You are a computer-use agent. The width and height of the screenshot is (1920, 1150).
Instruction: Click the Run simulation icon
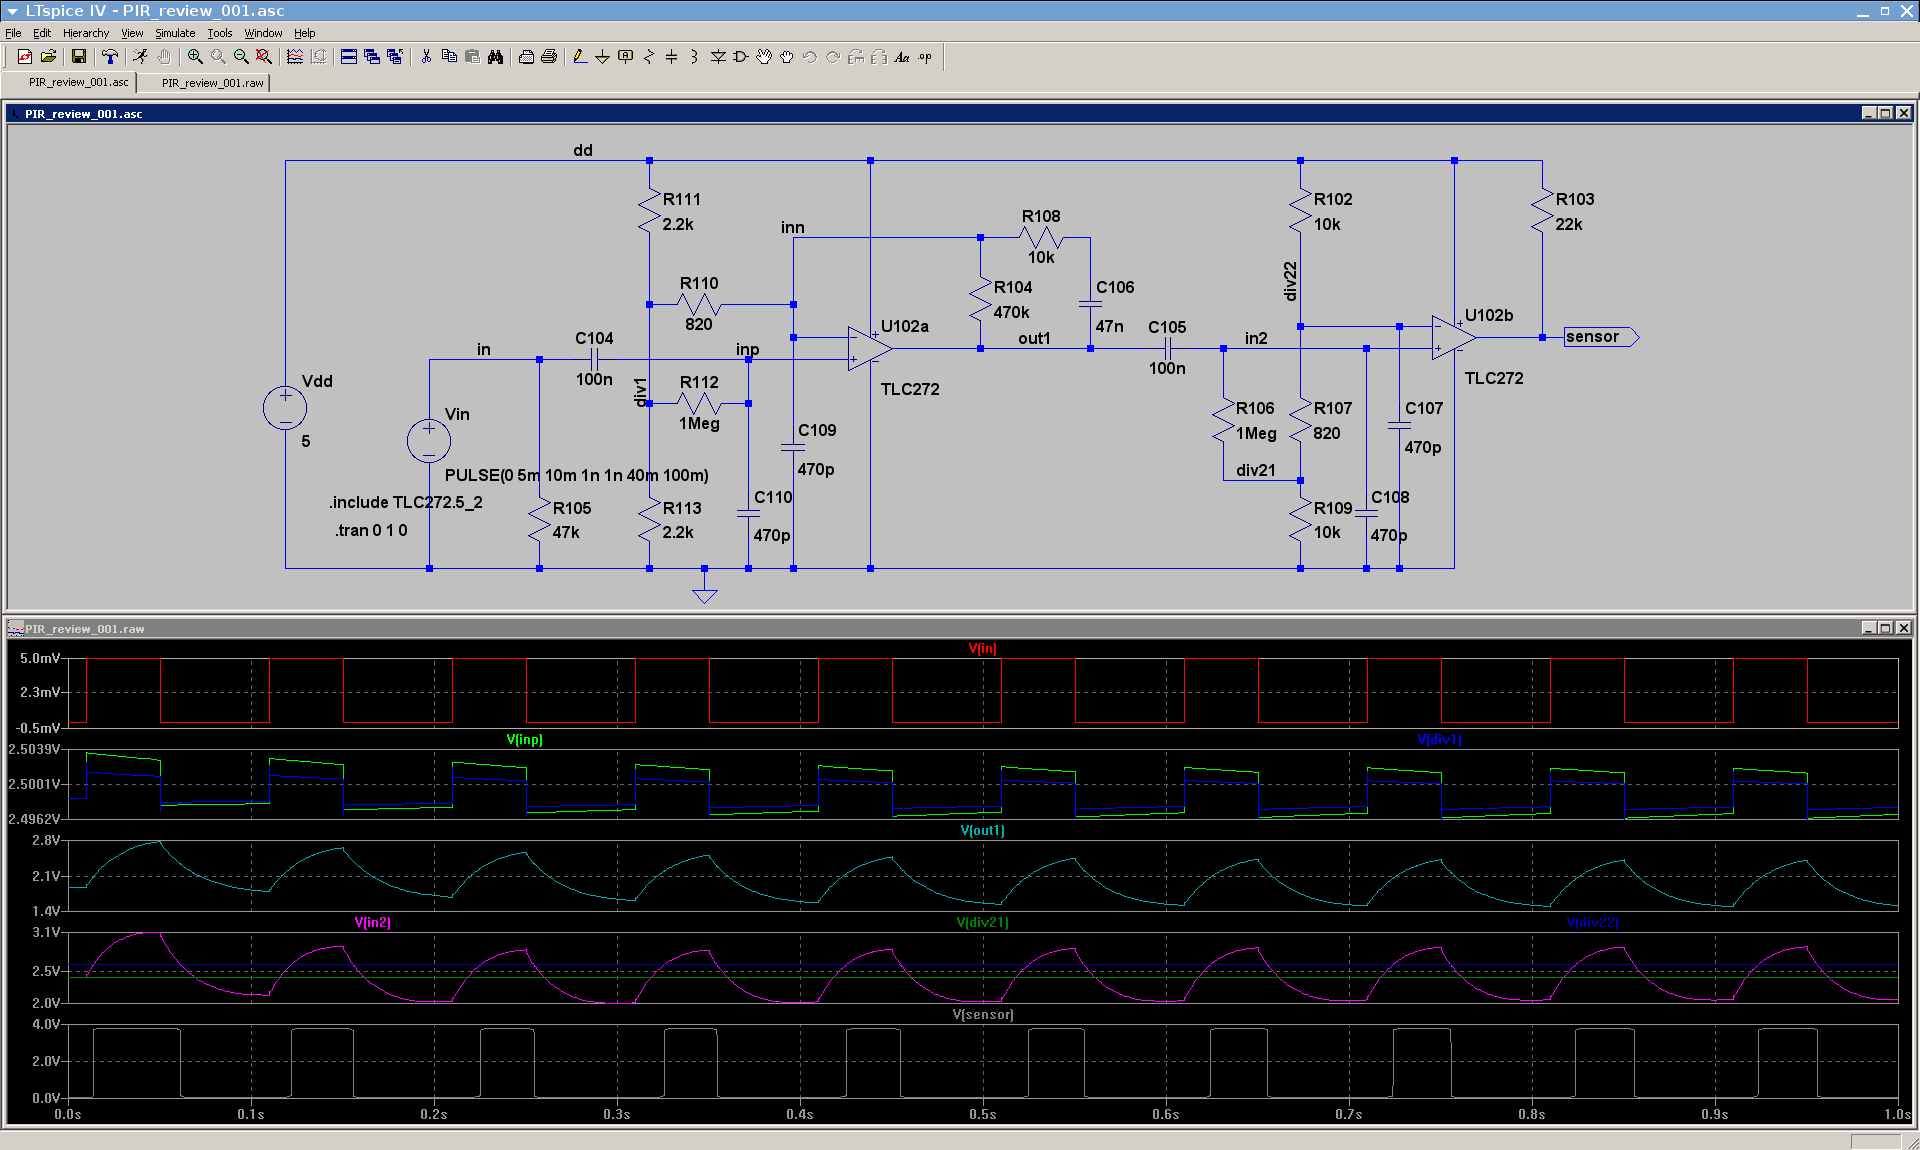point(140,57)
